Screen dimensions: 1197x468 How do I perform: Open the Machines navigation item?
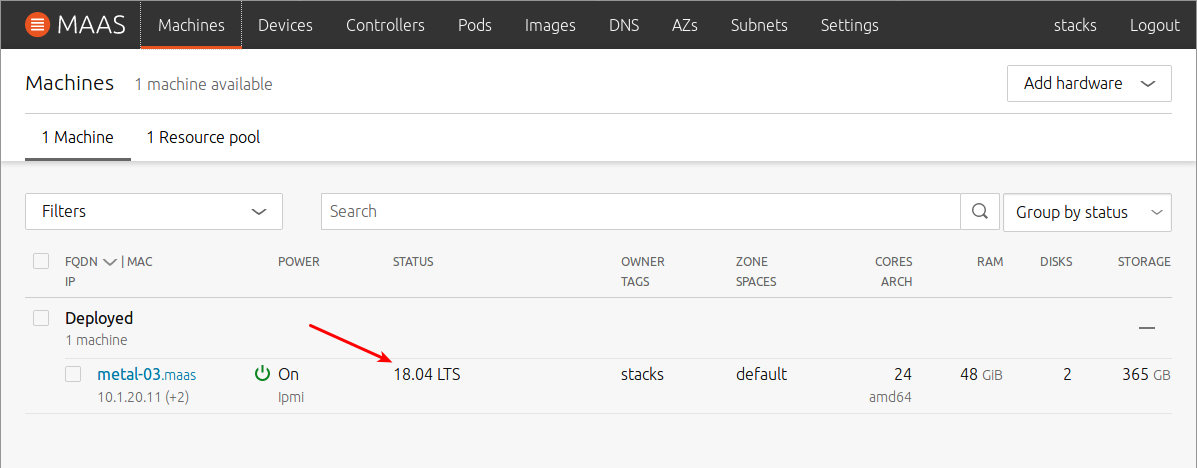[191, 25]
